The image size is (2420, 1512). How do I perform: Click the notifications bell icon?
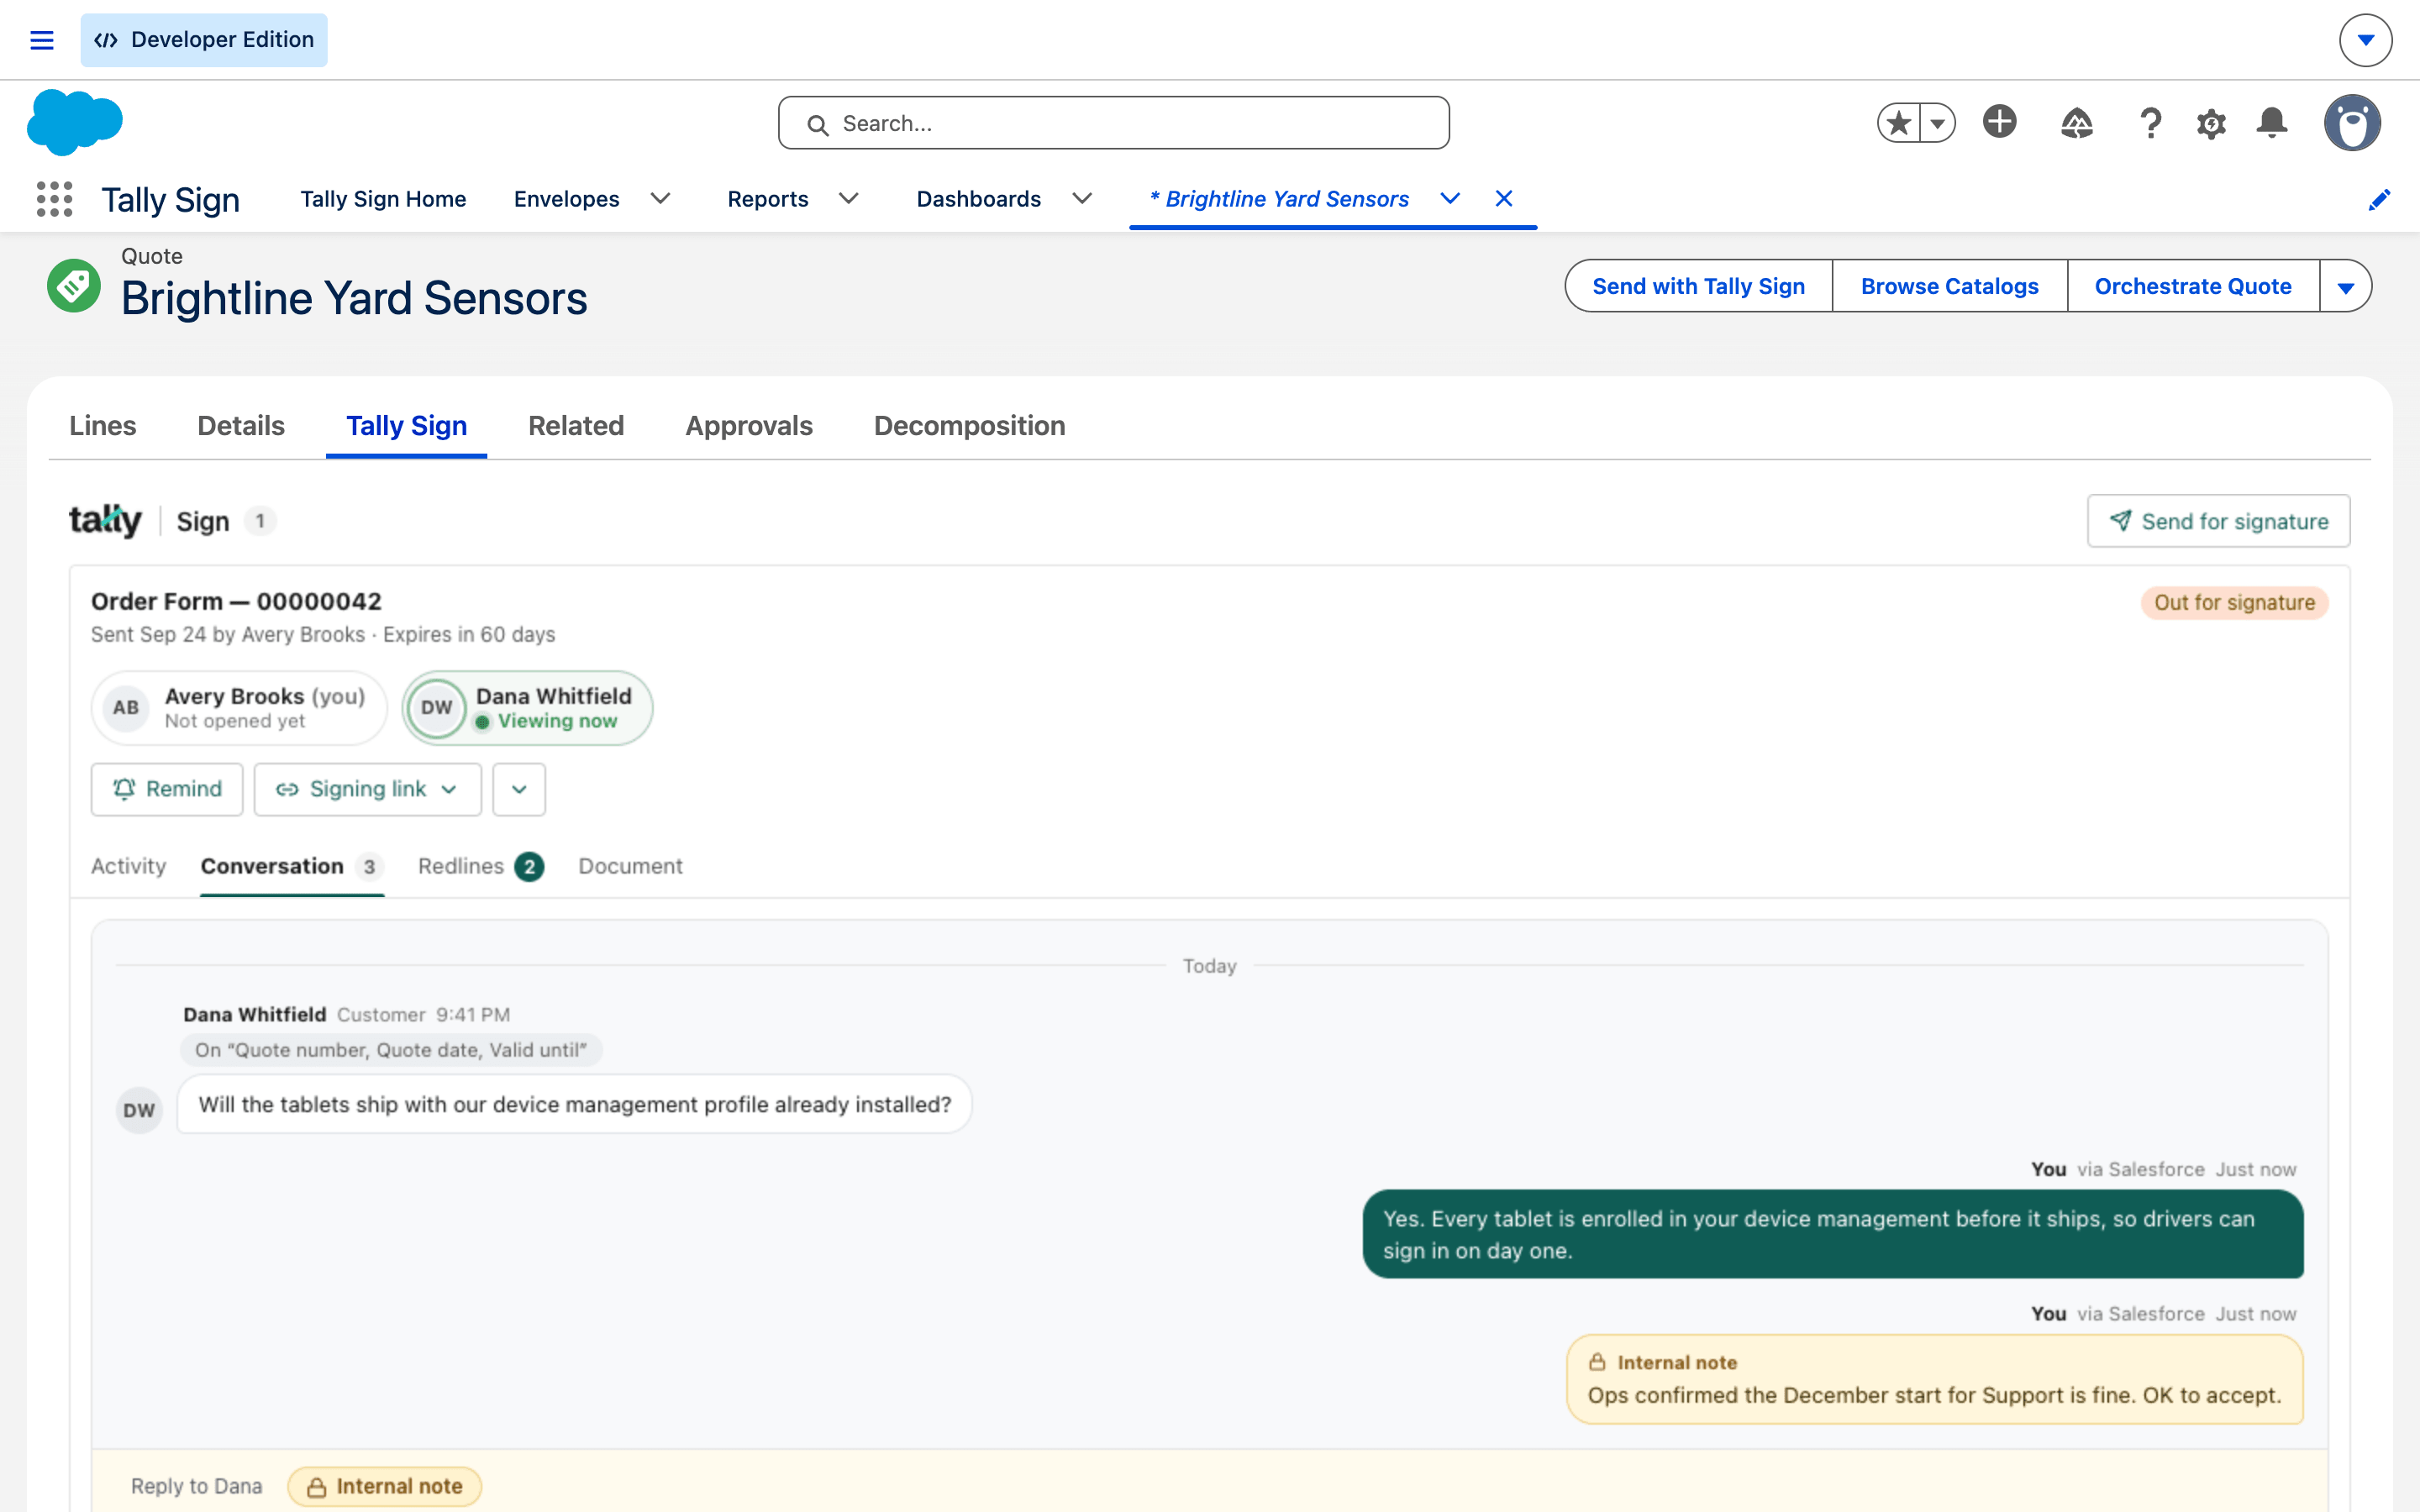pyautogui.click(x=2271, y=123)
